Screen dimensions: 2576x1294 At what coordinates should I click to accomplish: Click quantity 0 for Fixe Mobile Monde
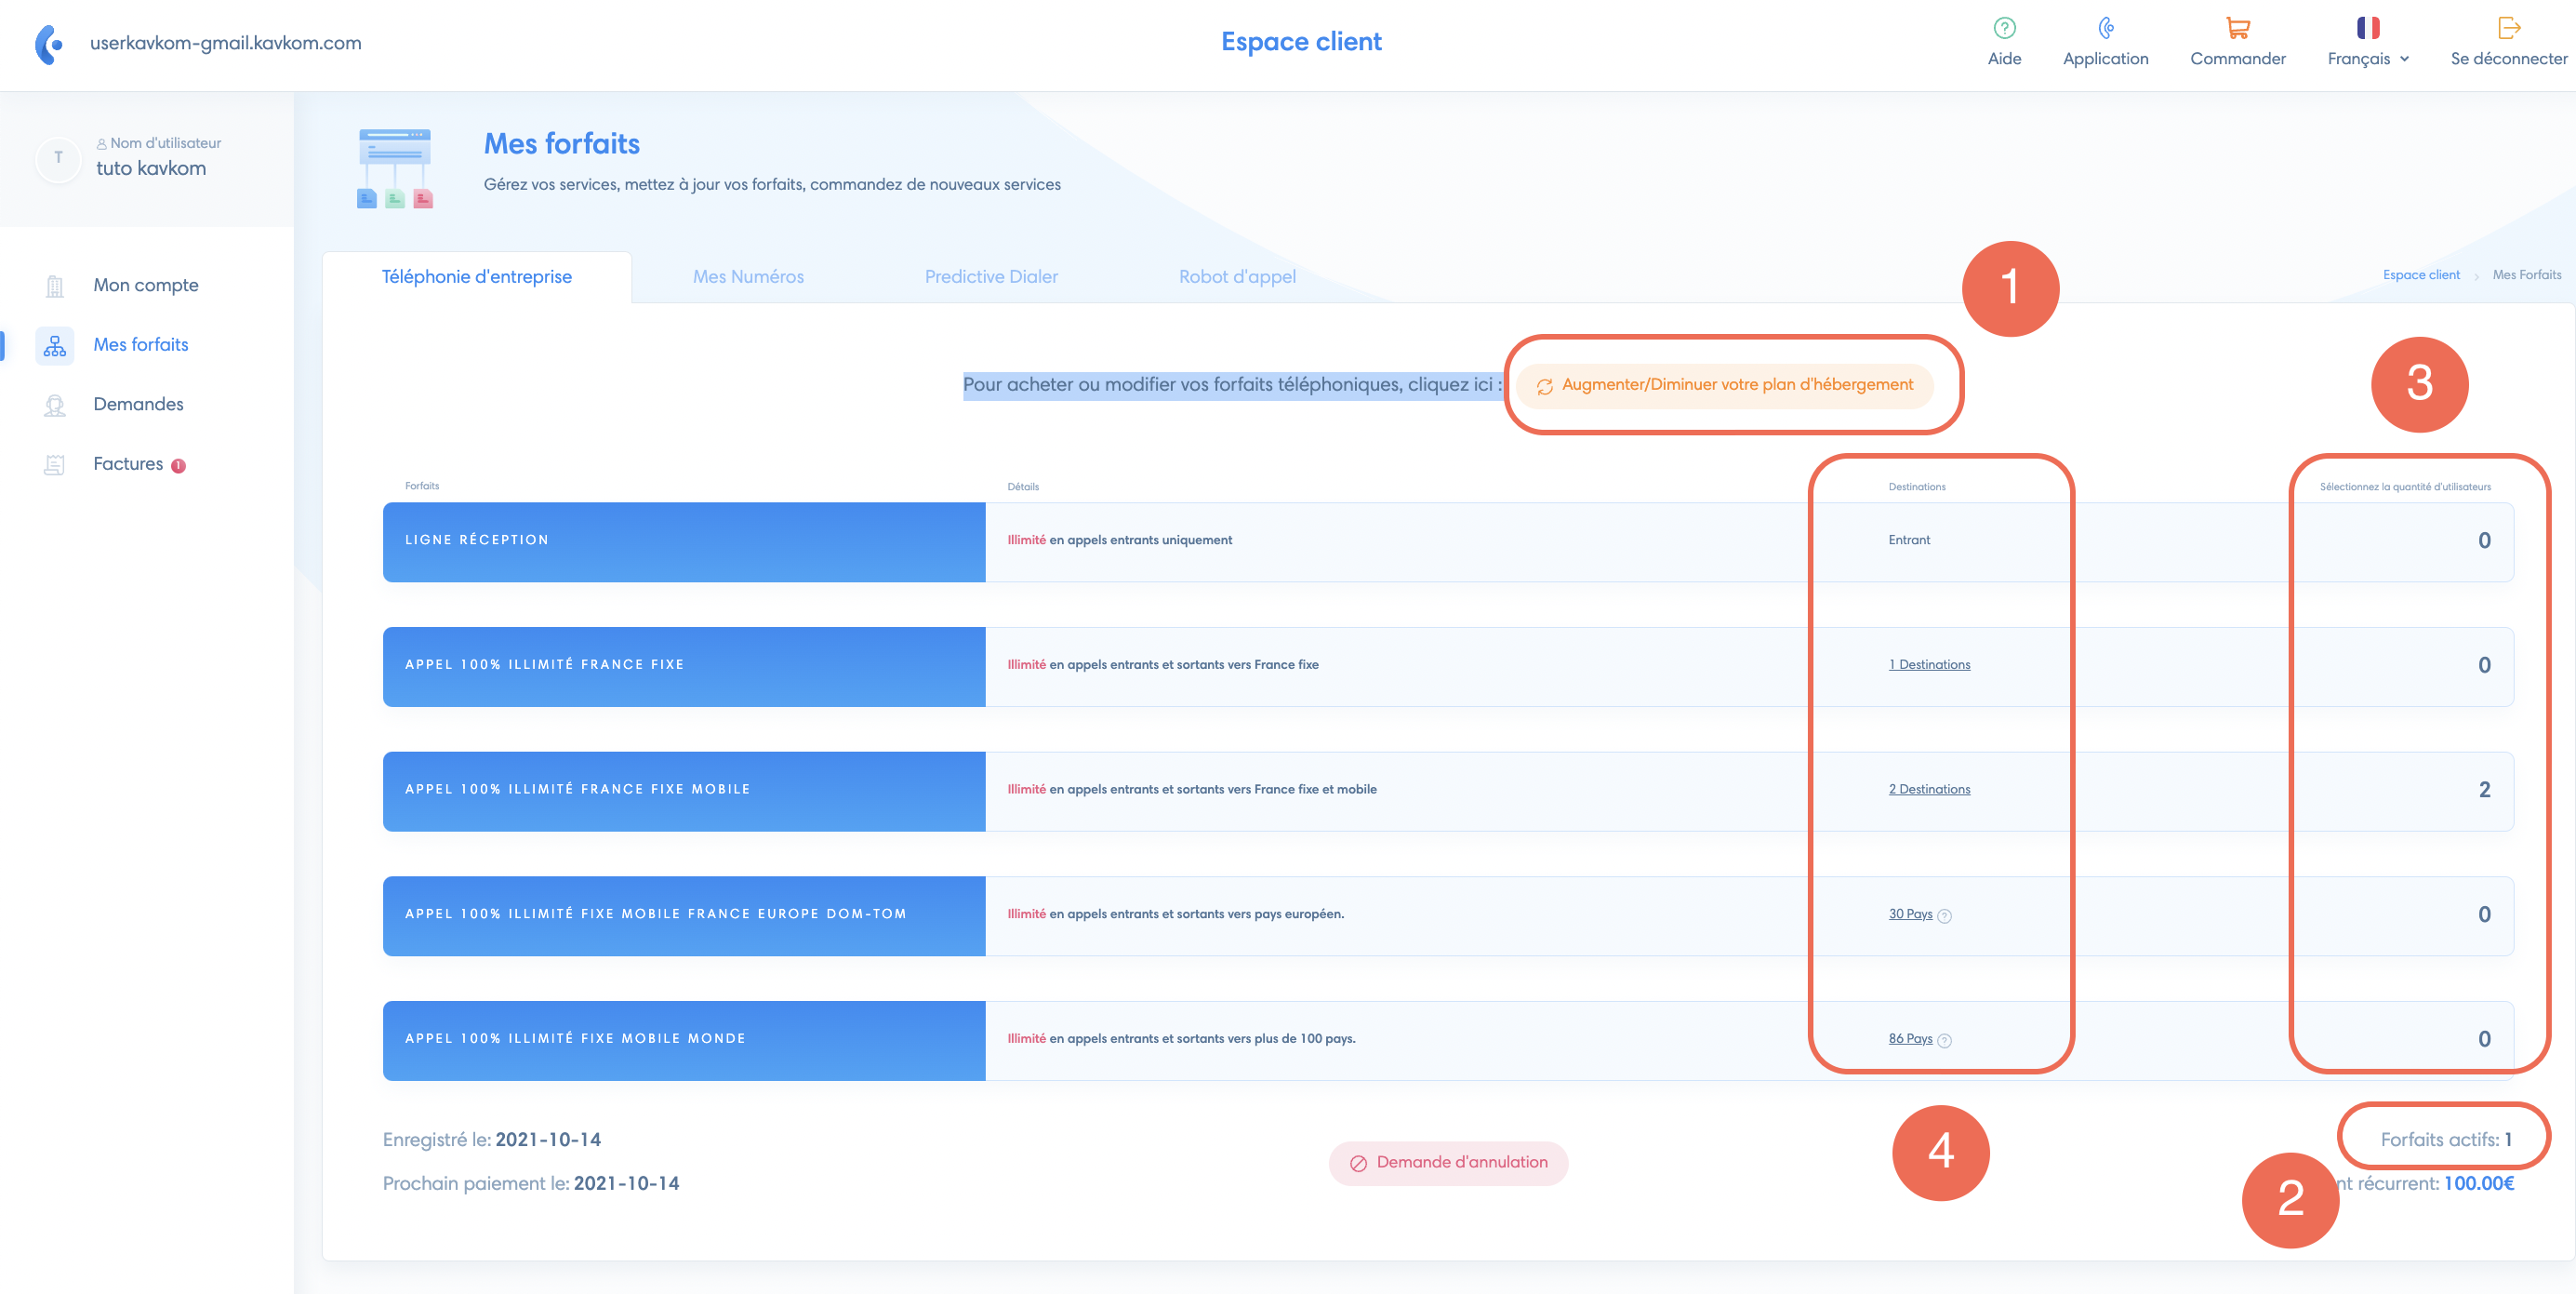point(2484,1040)
